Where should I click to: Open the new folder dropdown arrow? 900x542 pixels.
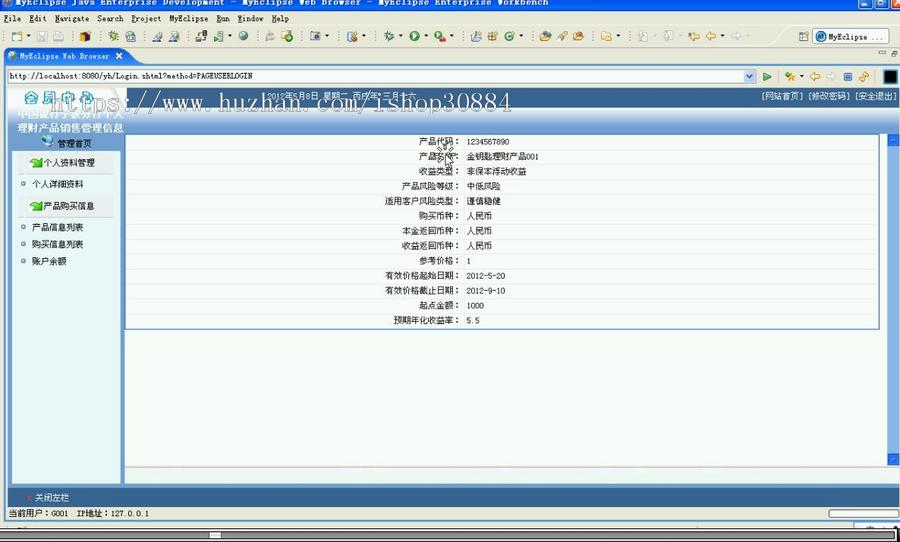point(618,36)
